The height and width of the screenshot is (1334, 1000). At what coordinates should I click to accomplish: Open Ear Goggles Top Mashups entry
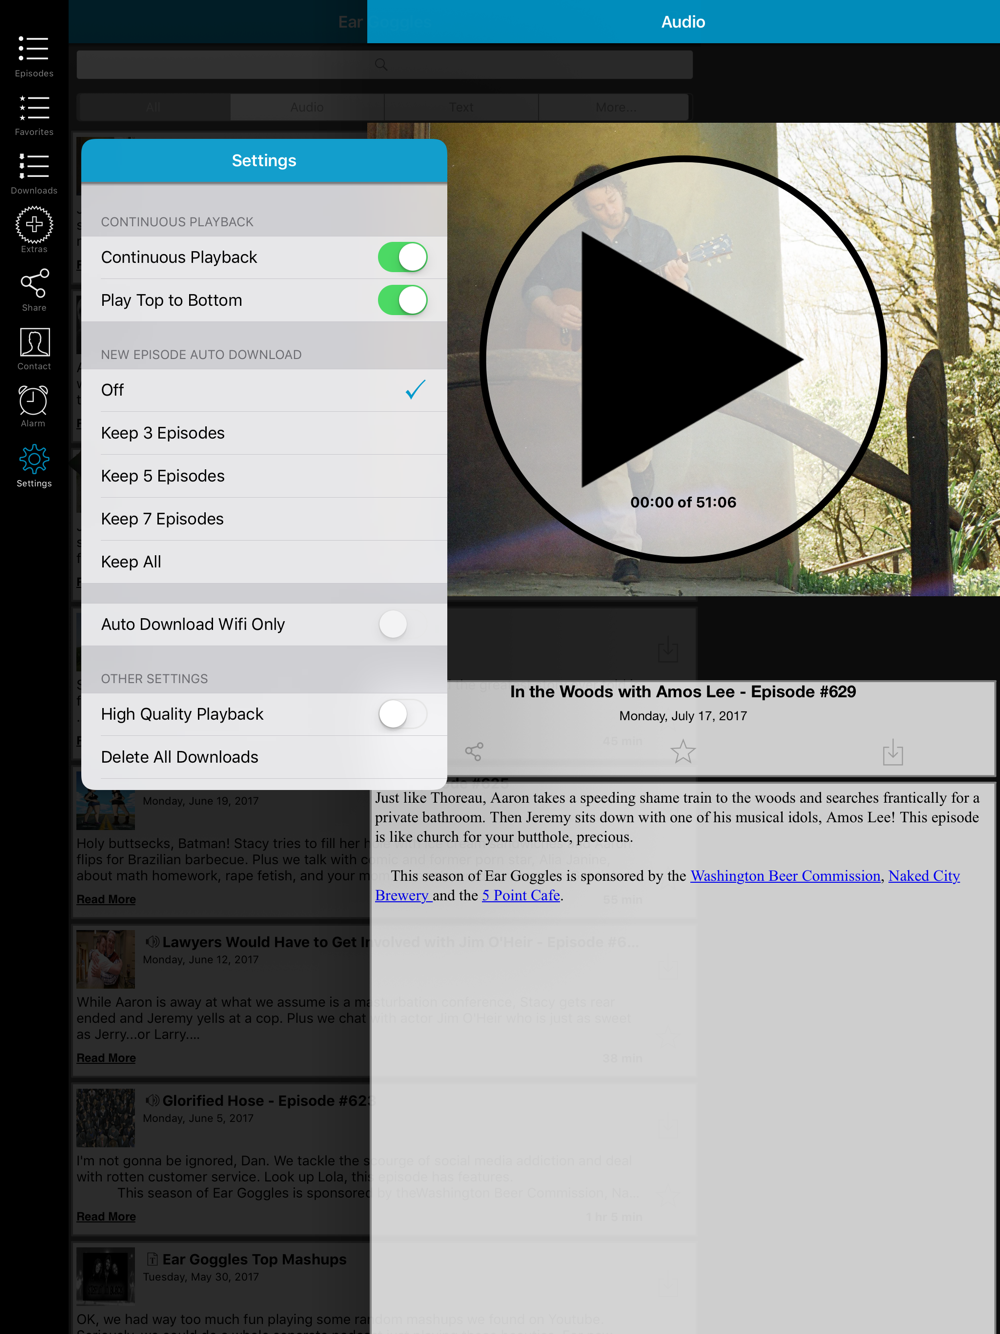click(254, 1260)
